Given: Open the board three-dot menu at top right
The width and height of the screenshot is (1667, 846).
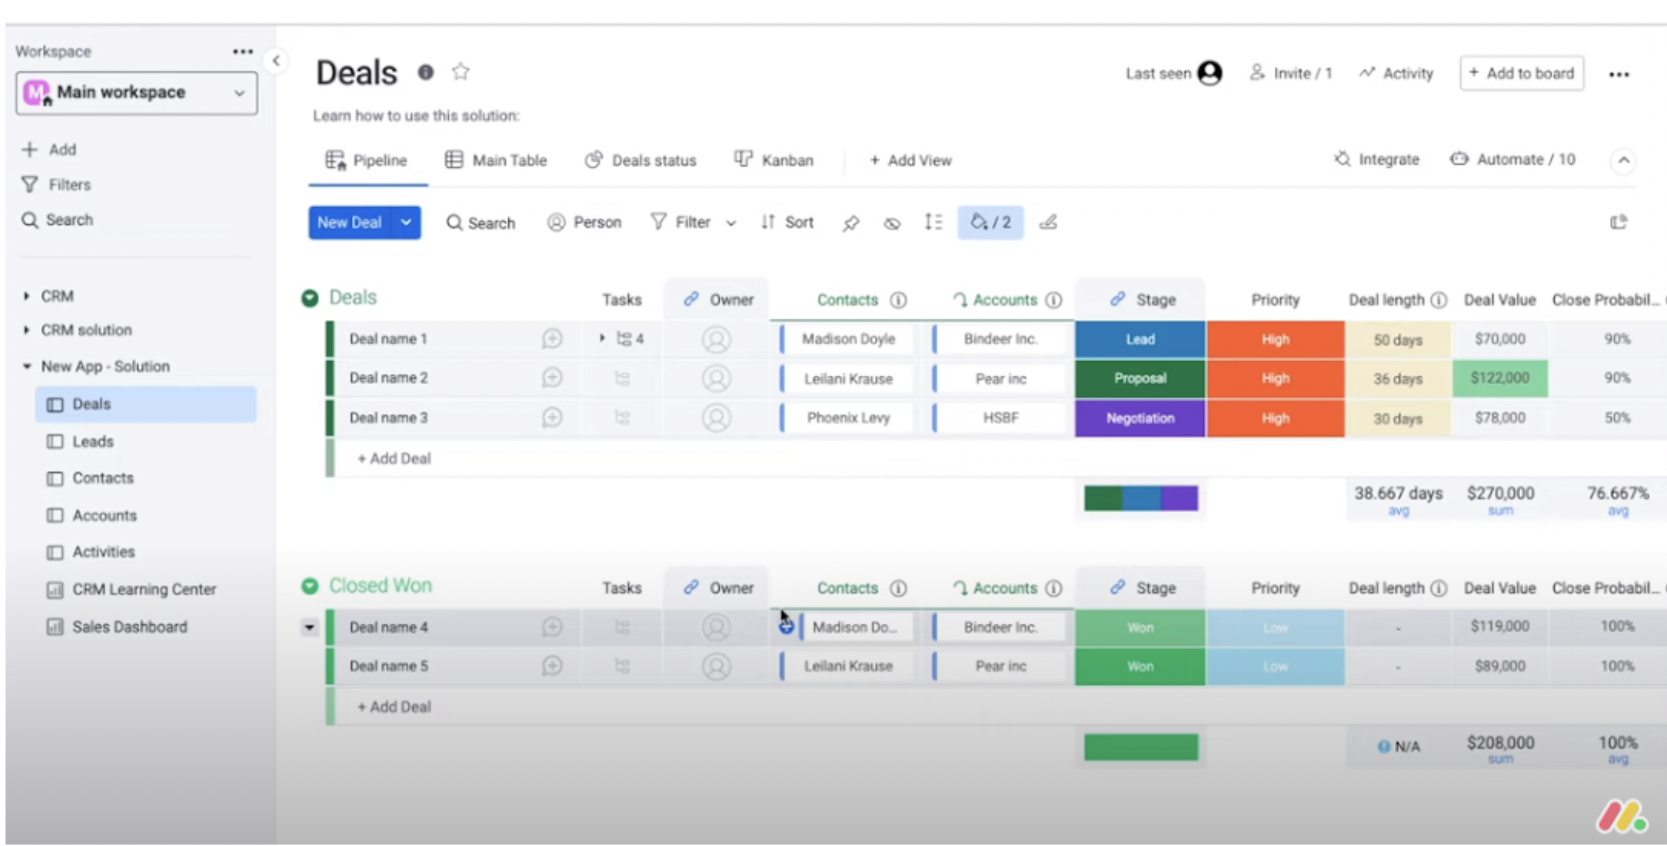Looking at the screenshot, I should (1619, 74).
